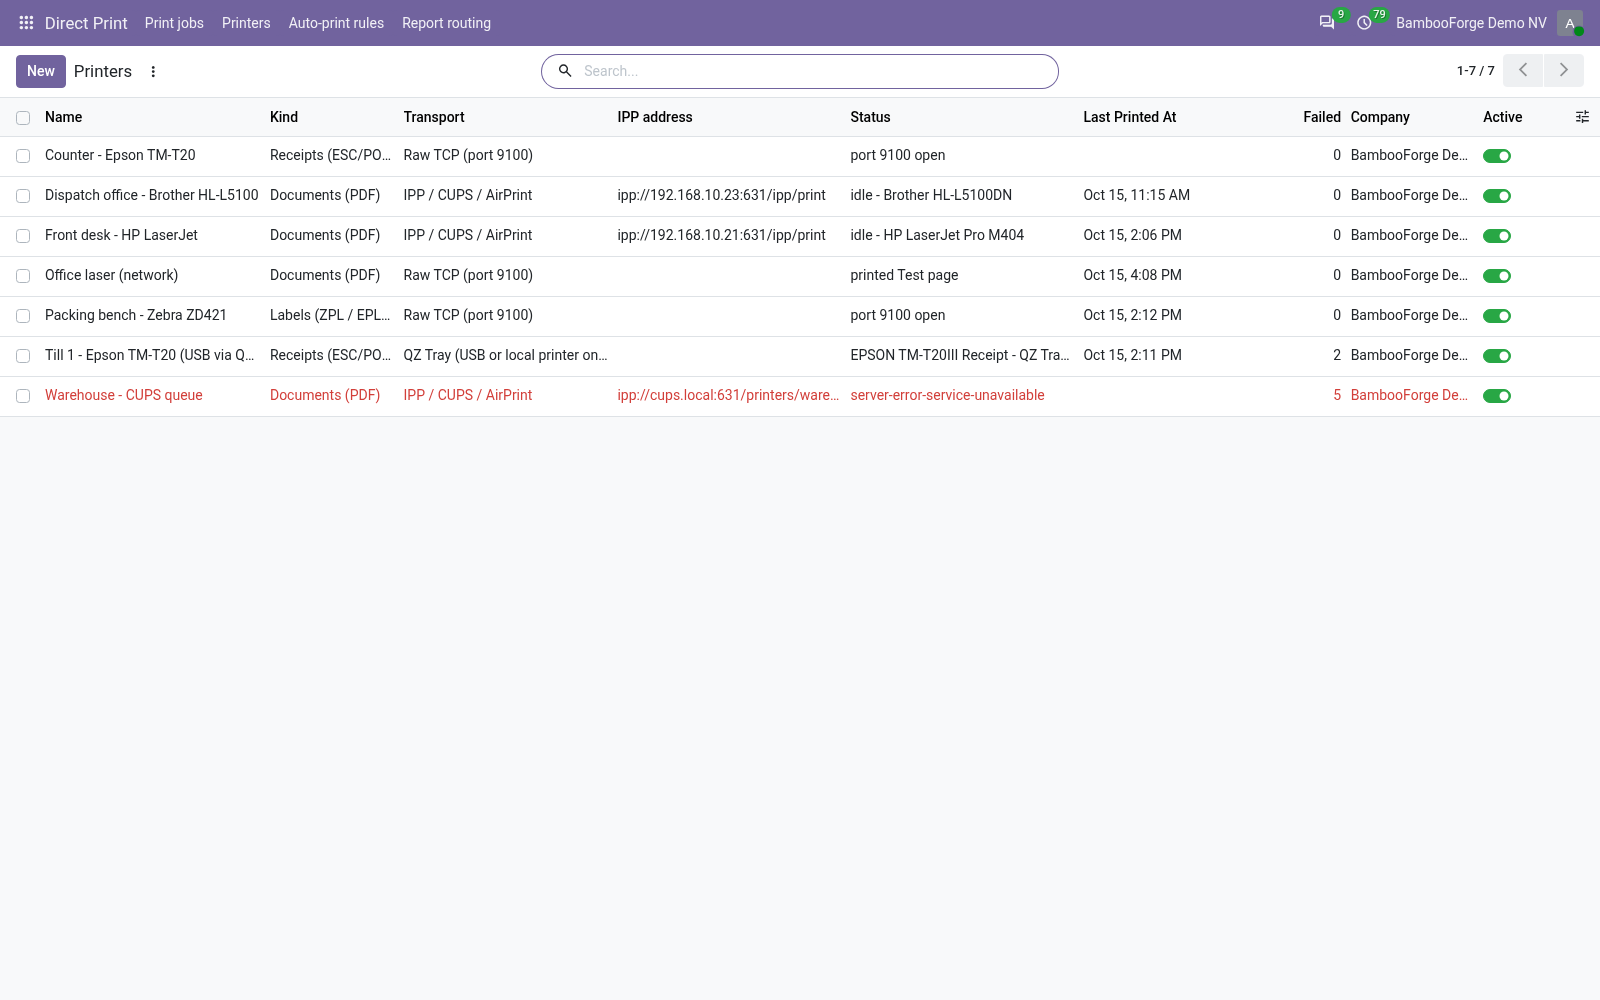Toggle Active for Till 1 Epson printer

(1497, 356)
